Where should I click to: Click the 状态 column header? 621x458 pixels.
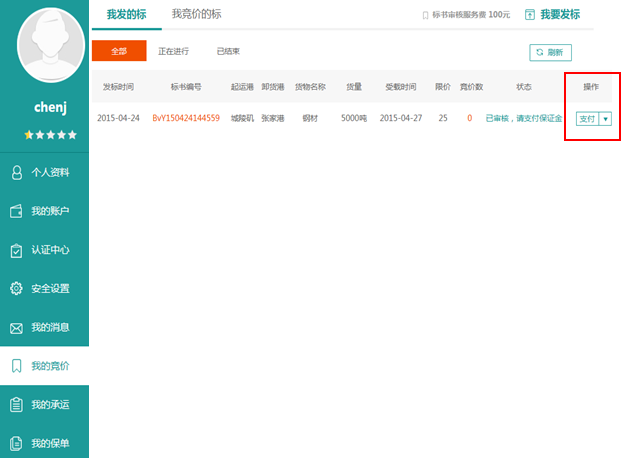click(x=524, y=87)
